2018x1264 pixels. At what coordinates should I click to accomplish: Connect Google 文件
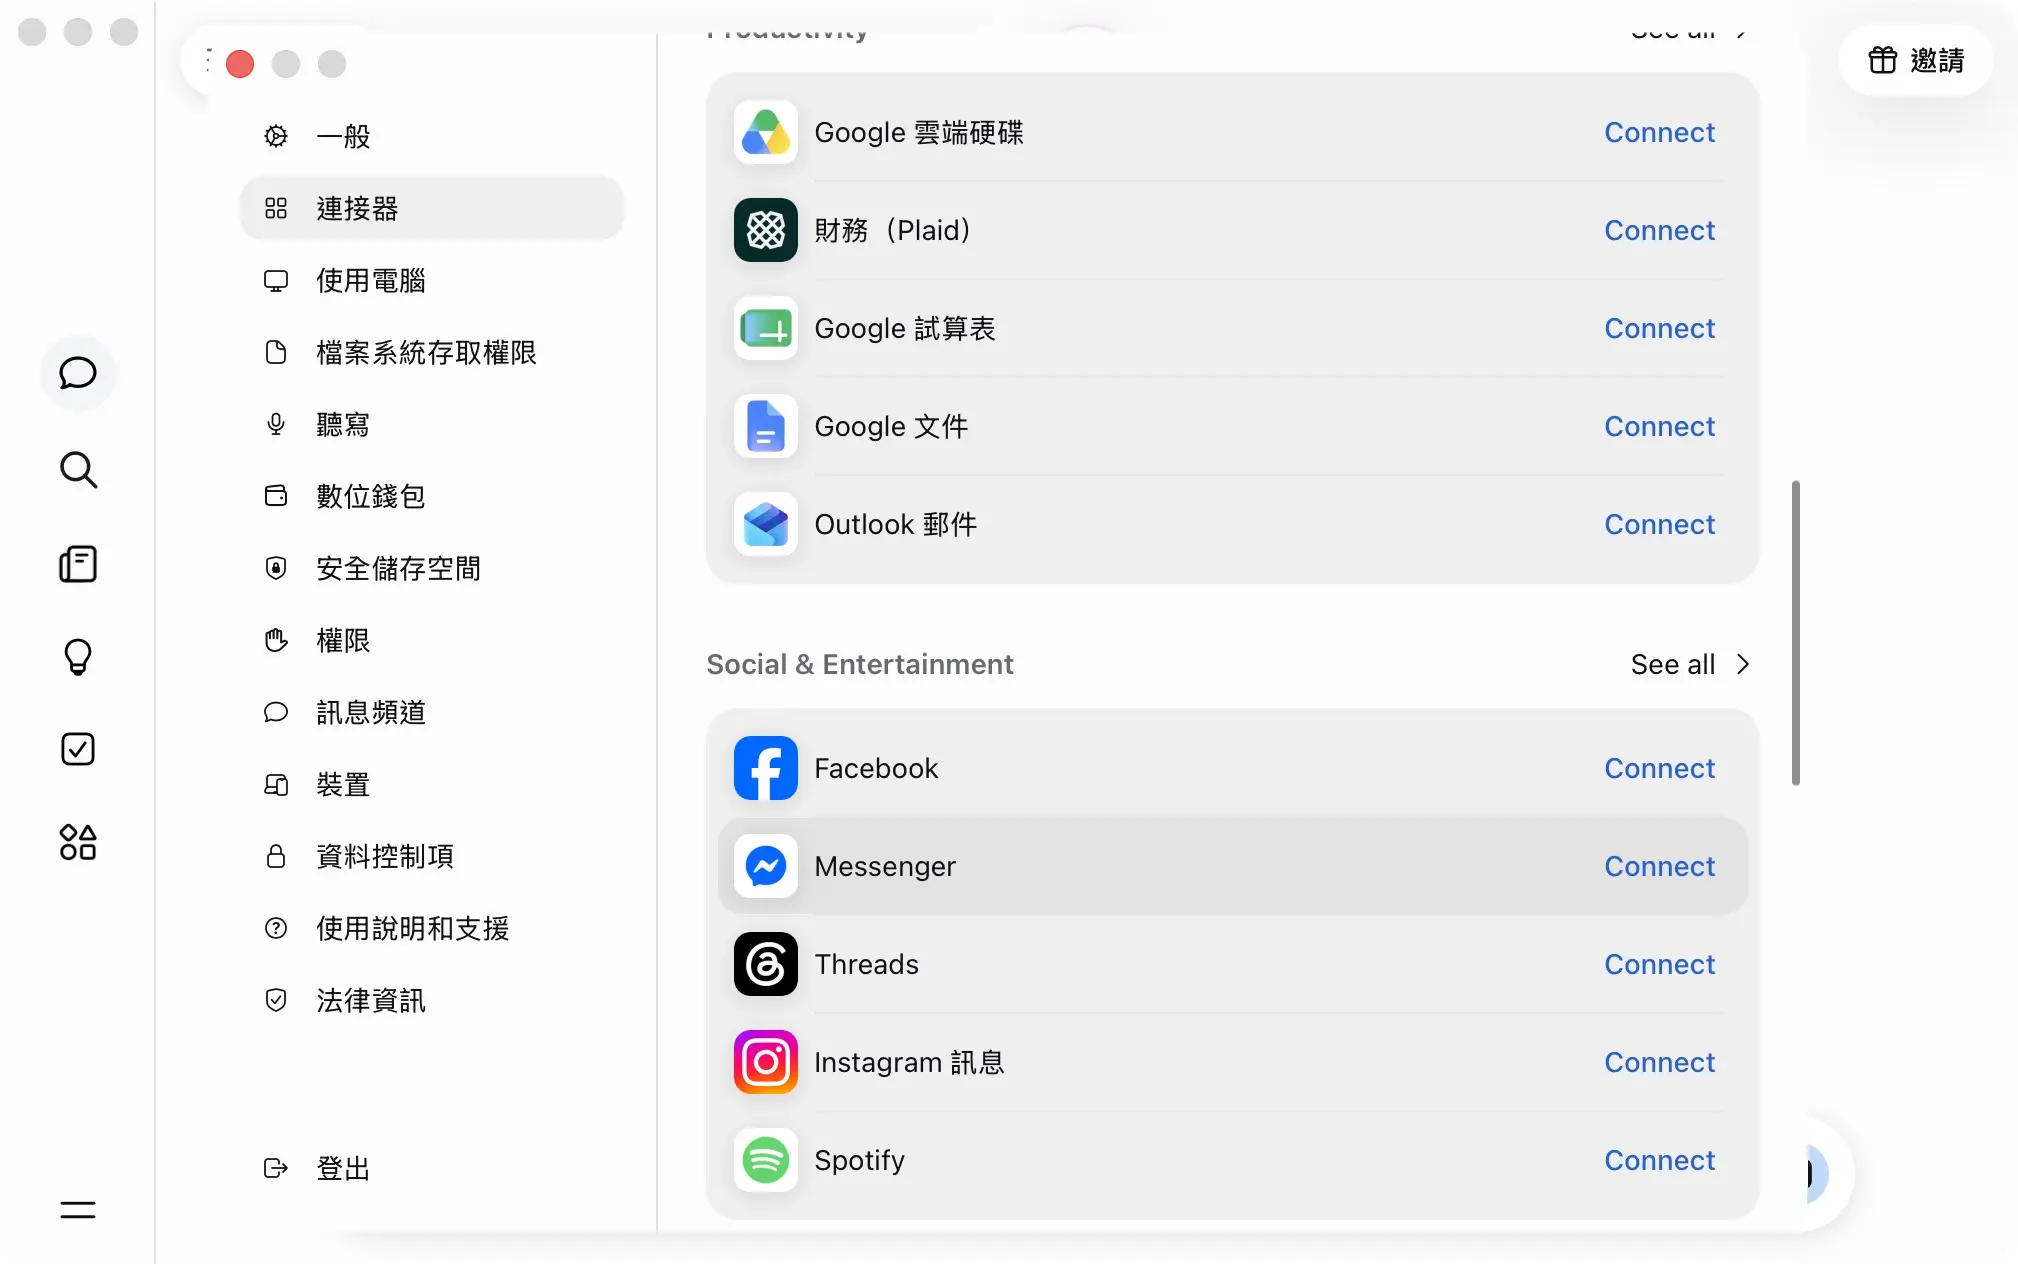click(x=1660, y=426)
